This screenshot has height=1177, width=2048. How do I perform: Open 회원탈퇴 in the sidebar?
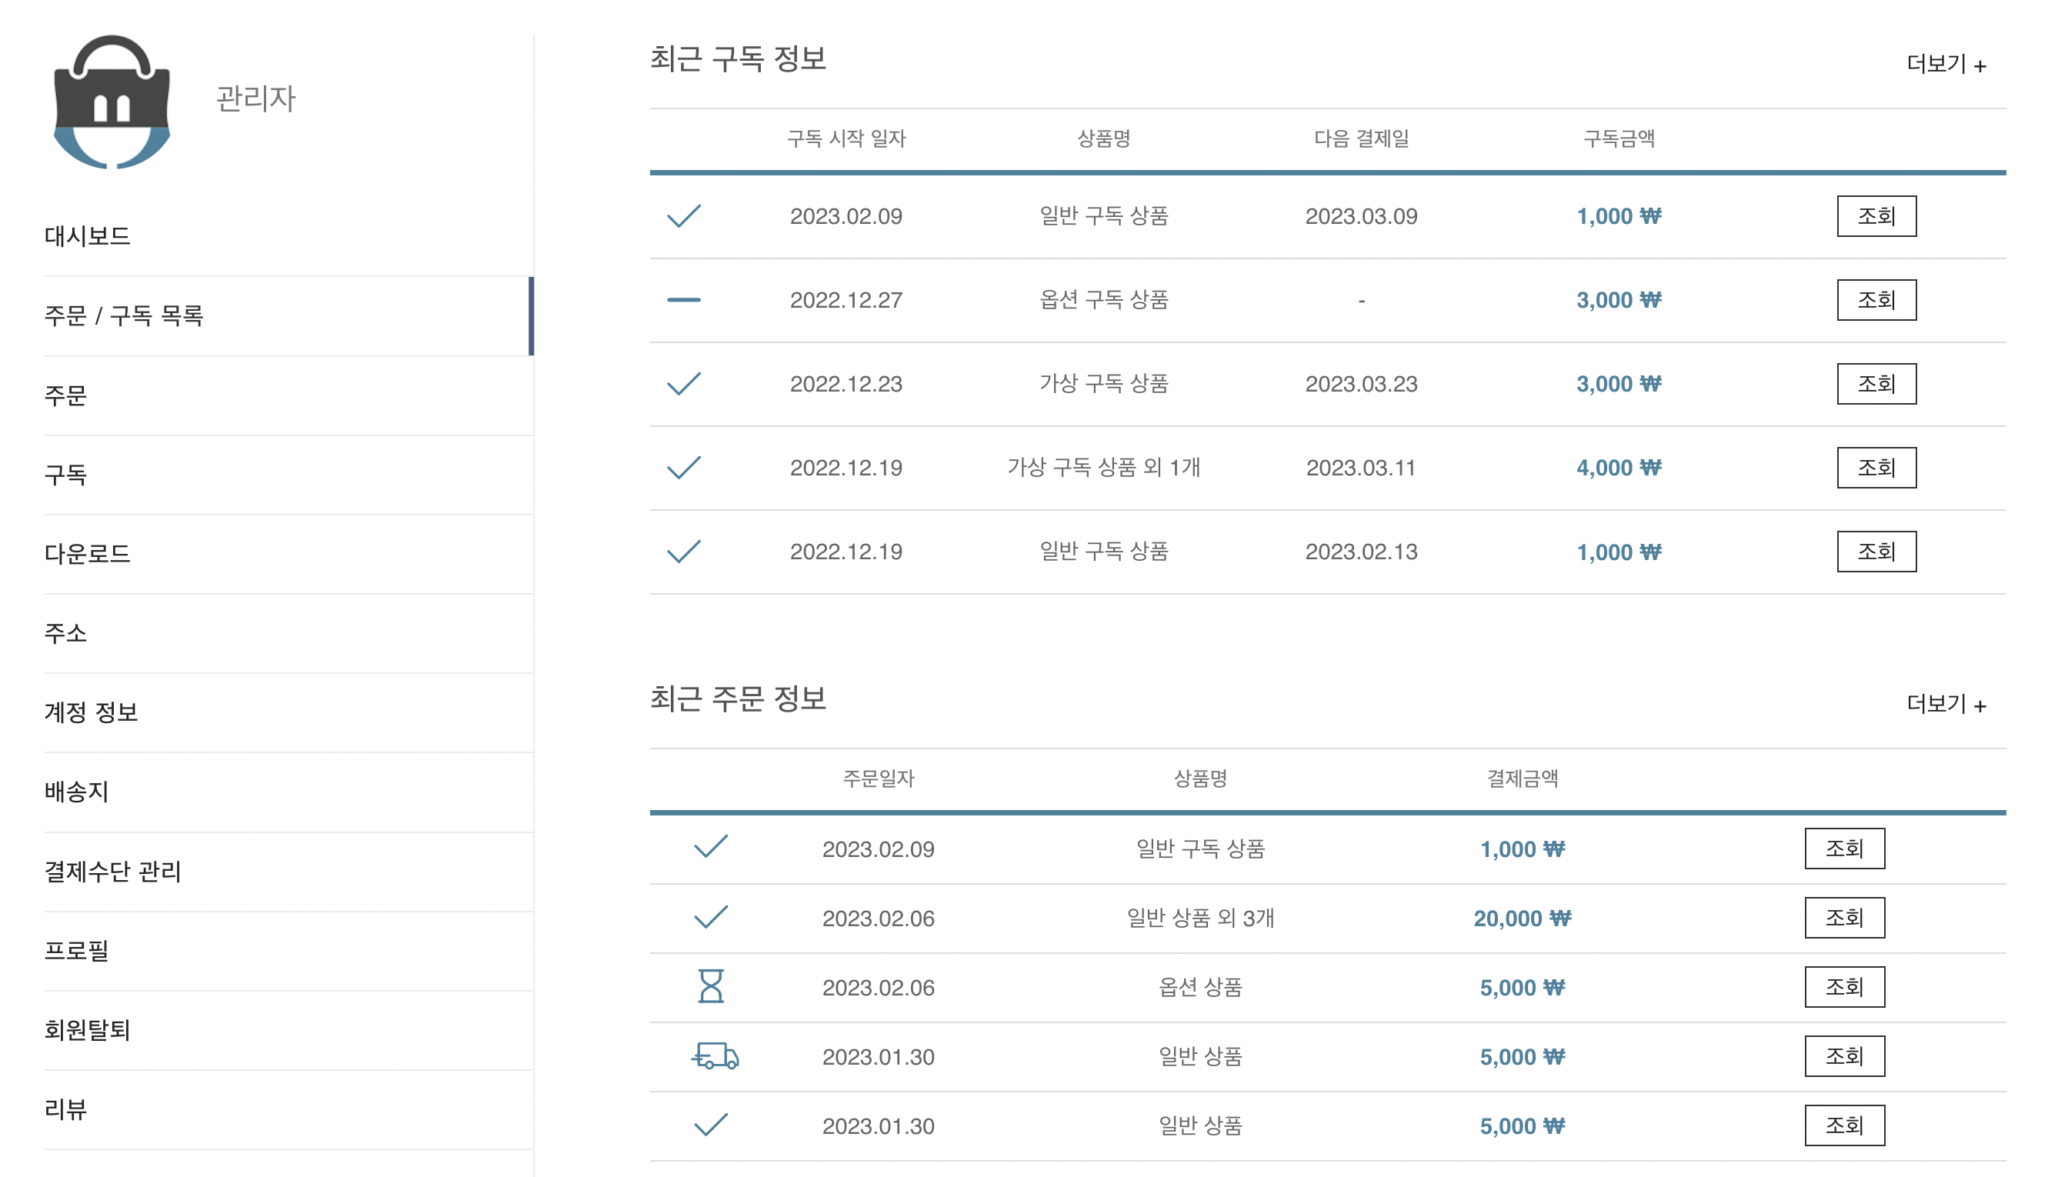click(x=88, y=1030)
